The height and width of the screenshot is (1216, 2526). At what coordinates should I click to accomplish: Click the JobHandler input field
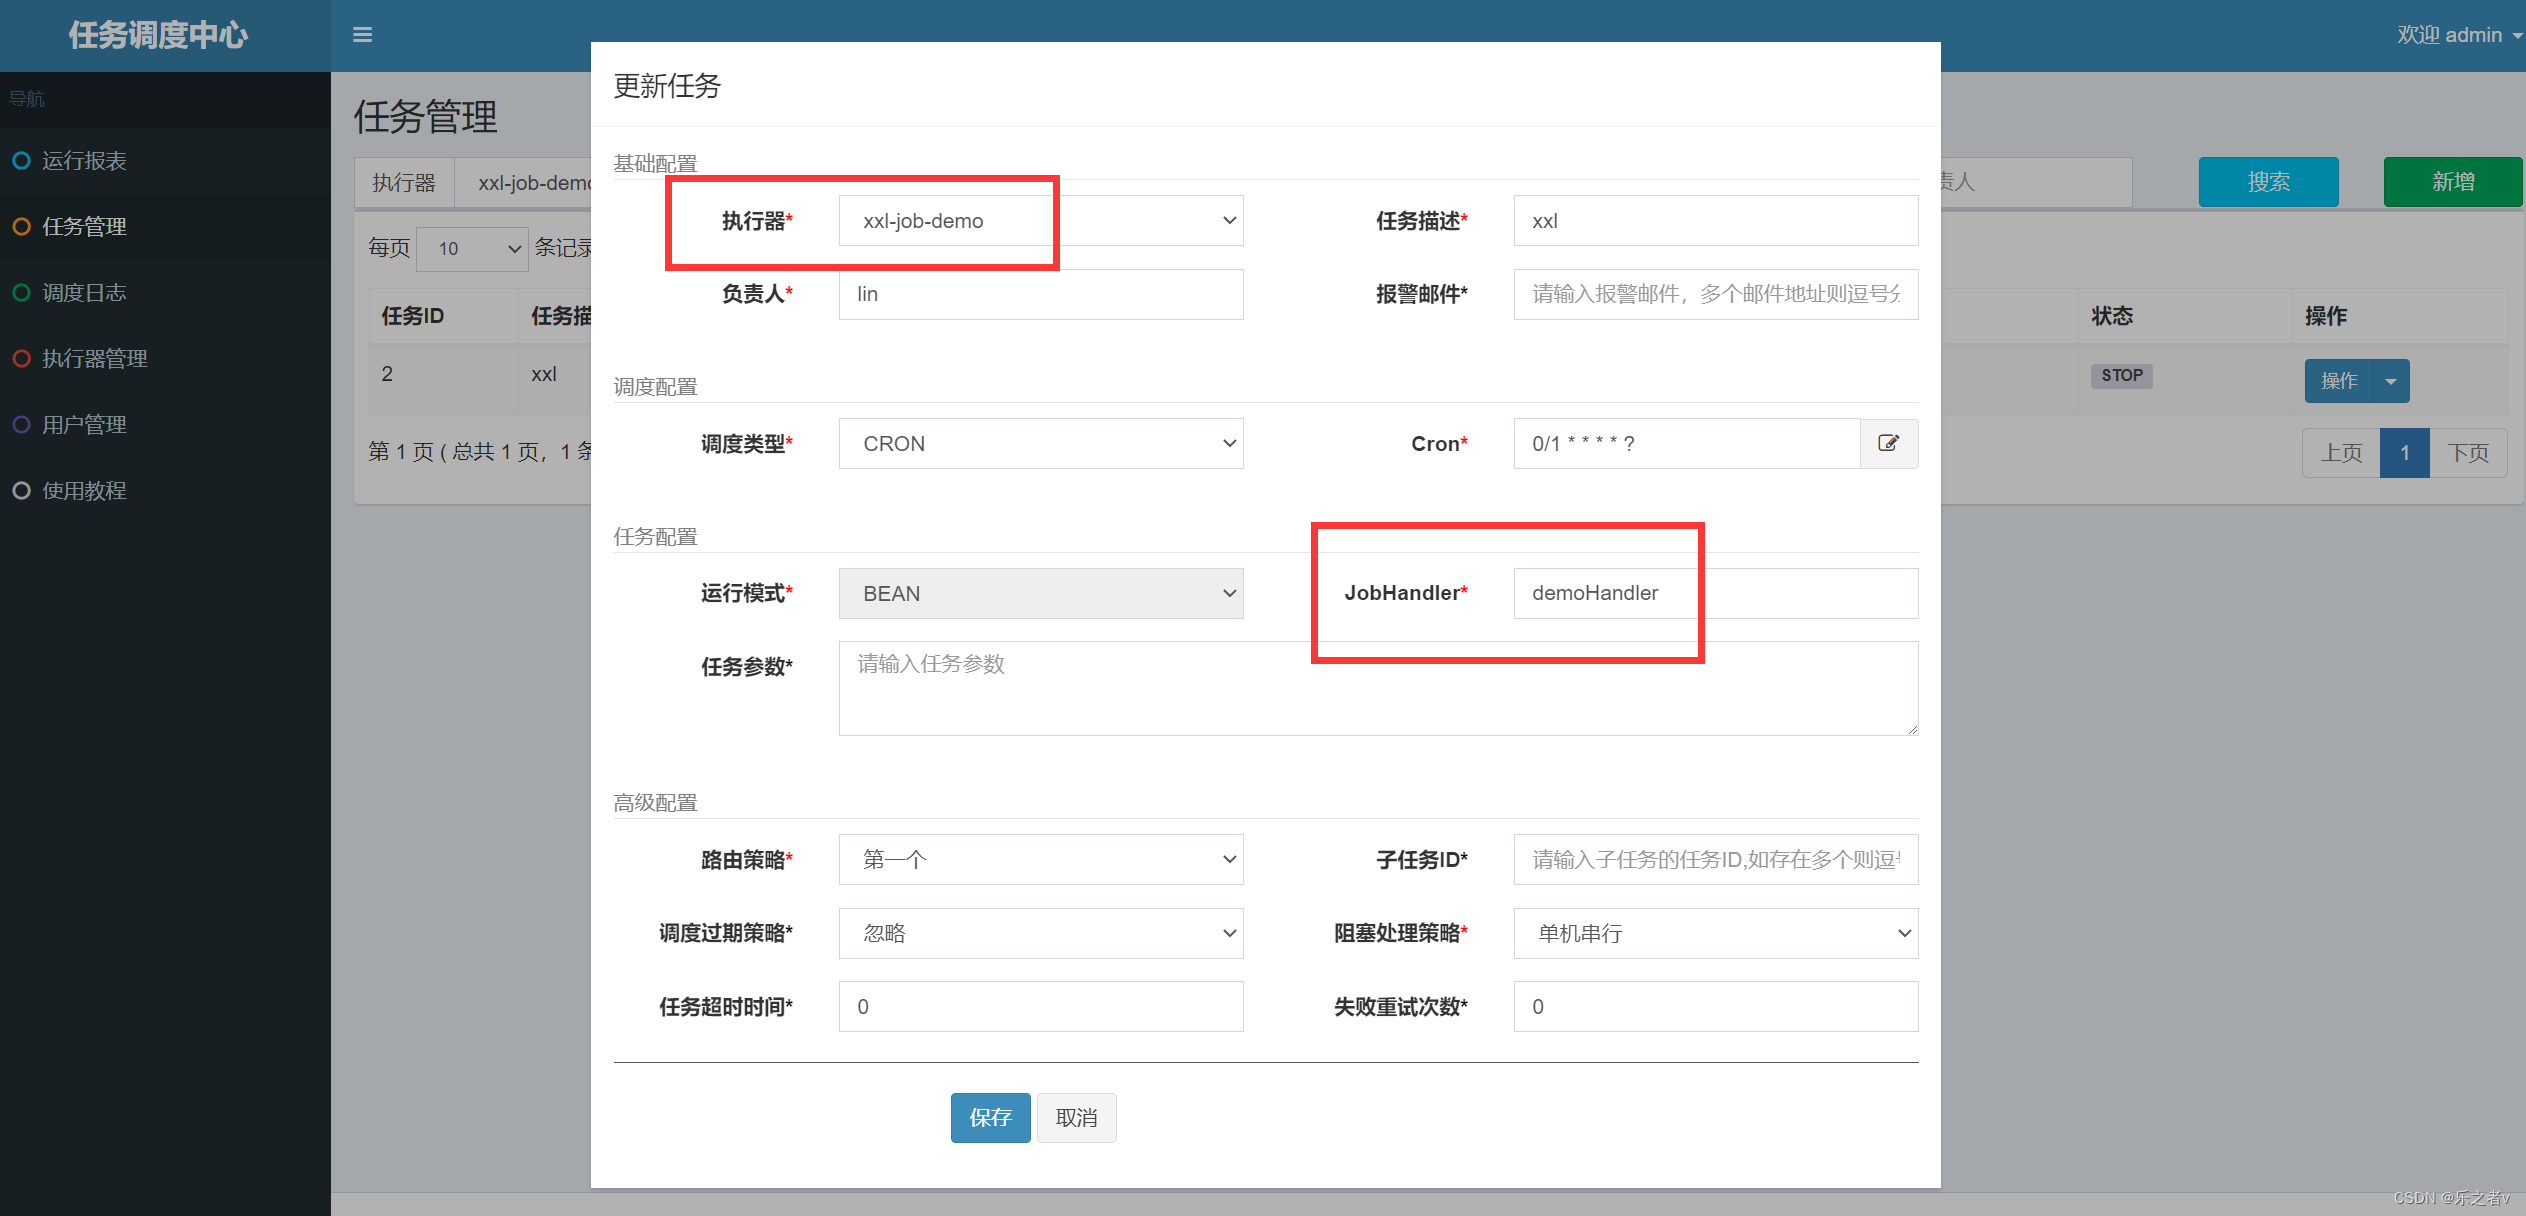(1716, 593)
